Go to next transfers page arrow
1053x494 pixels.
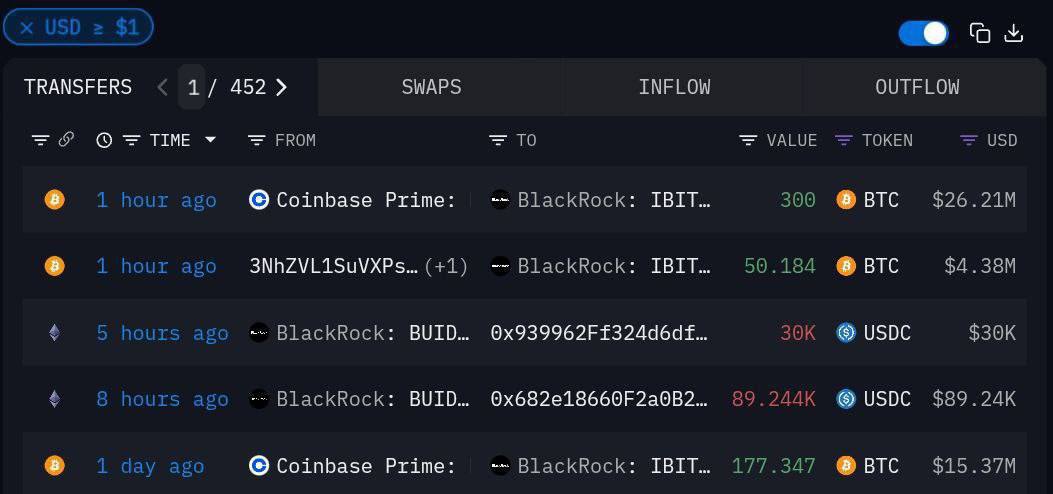281,87
